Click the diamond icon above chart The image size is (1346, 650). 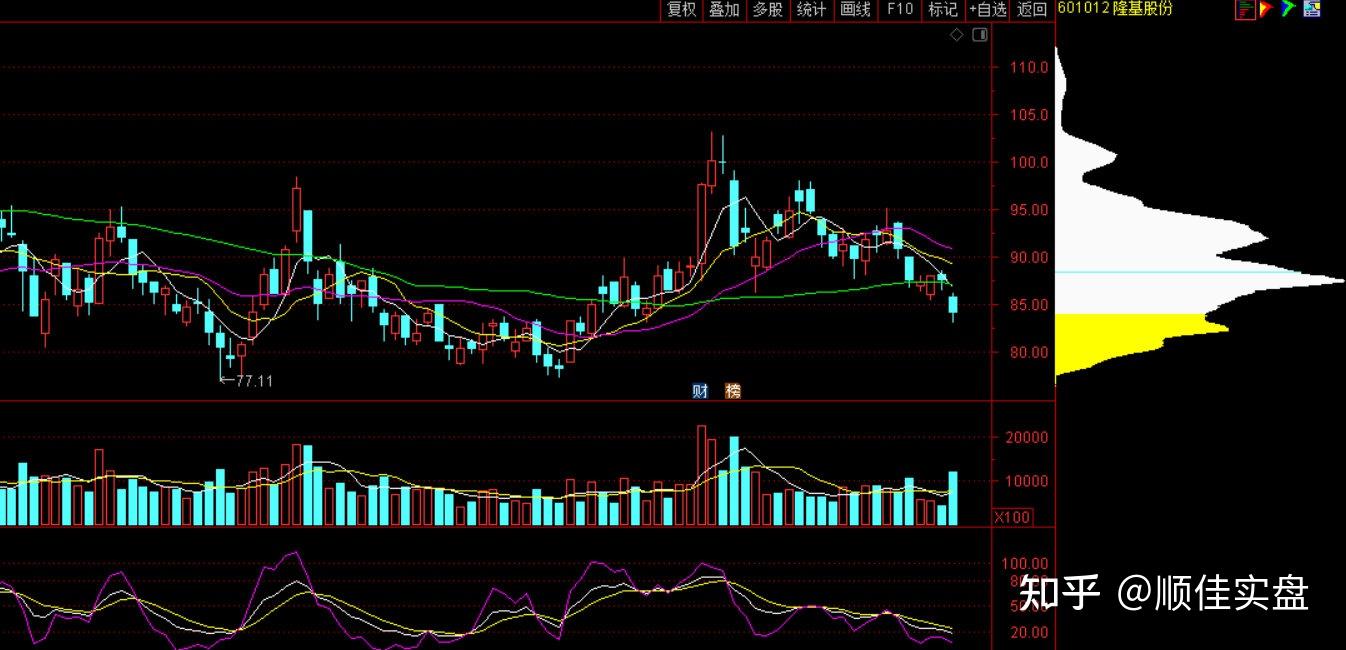pyautogui.click(x=956, y=35)
